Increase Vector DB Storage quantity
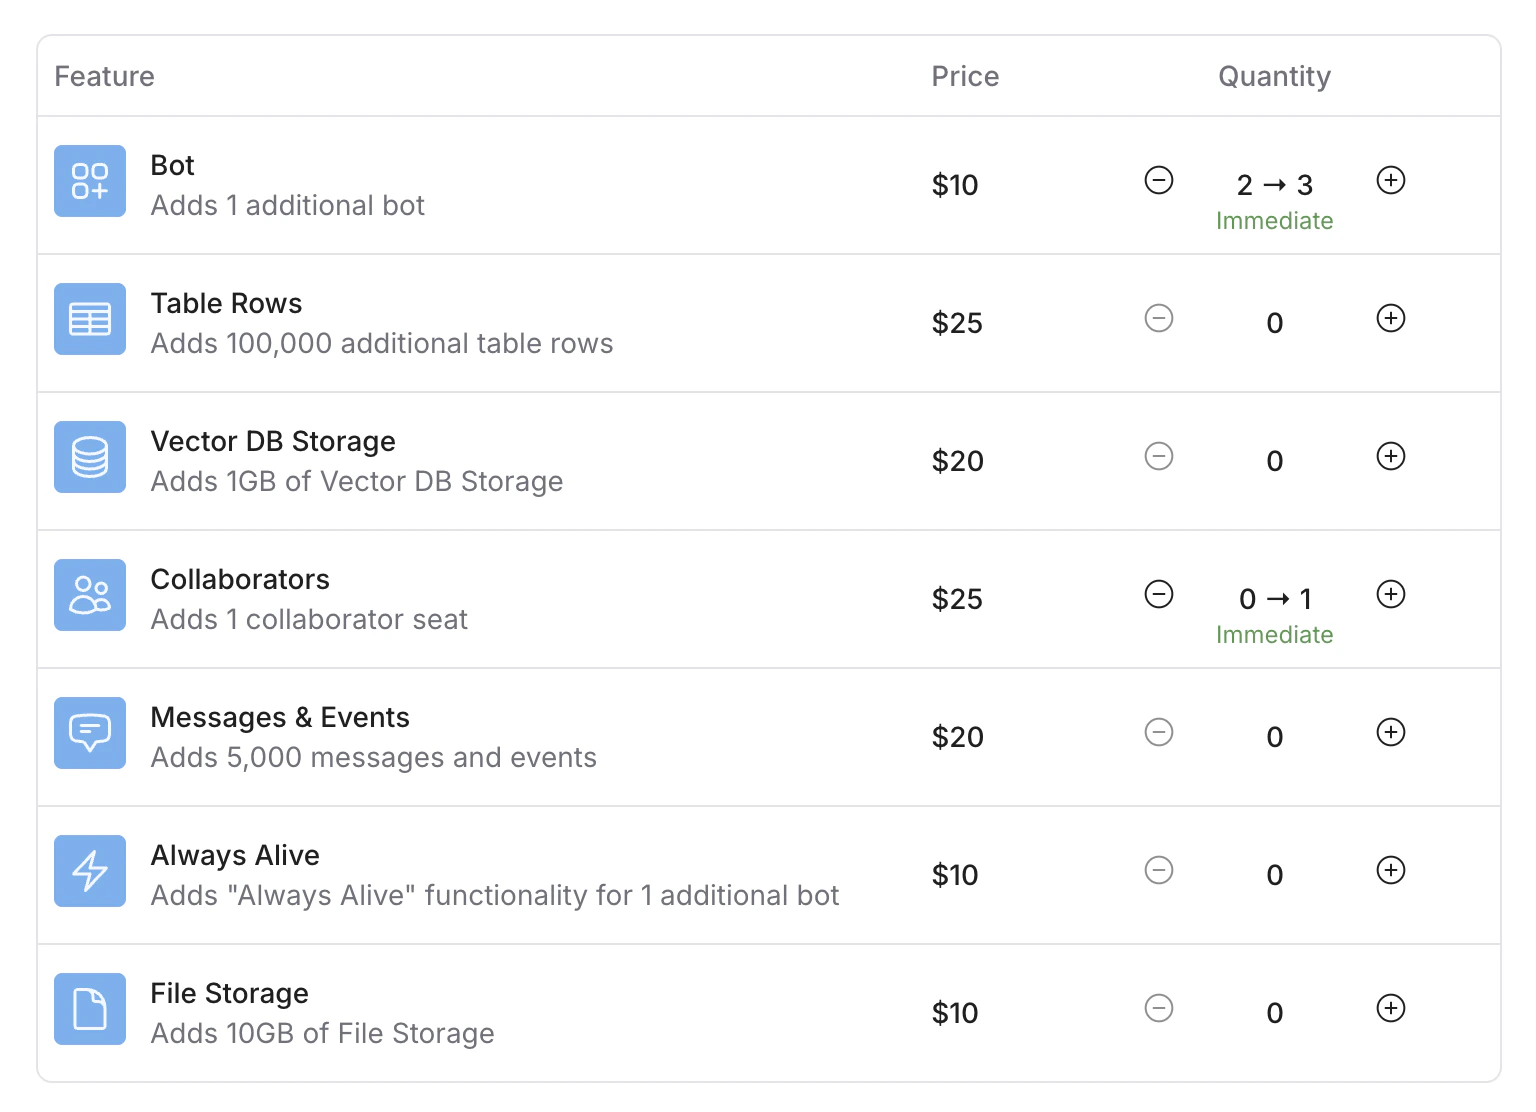 [x=1391, y=456]
